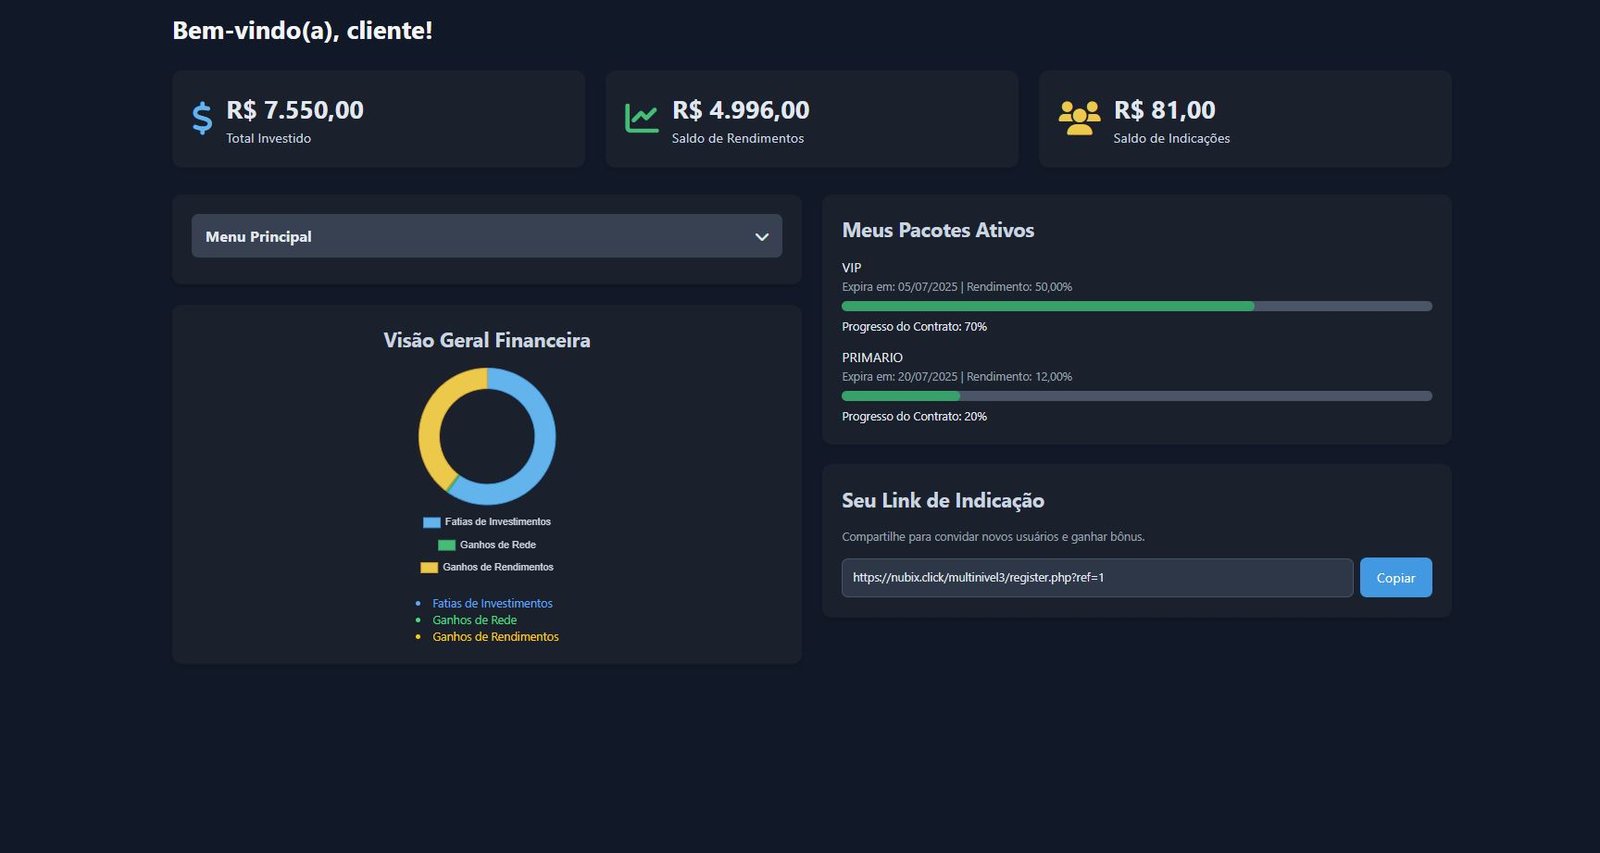Click the Ganhos de Rede bullet list link
The image size is (1600, 853).
tap(474, 620)
